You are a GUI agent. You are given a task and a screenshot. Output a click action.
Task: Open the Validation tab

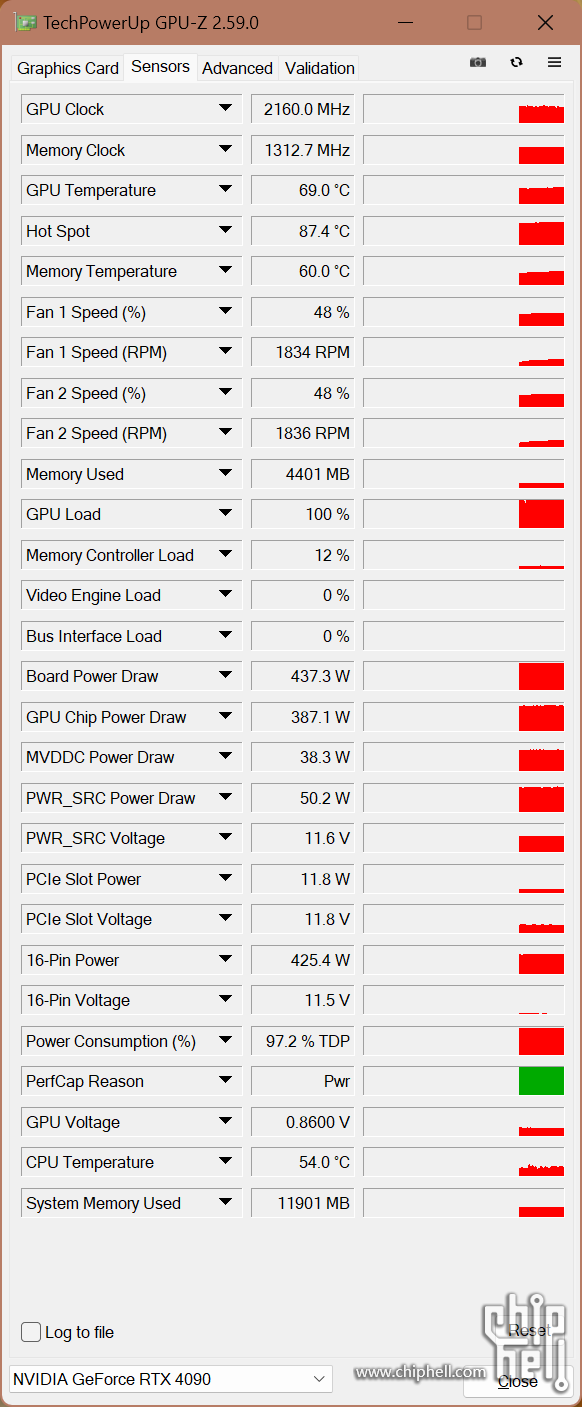pyautogui.click(x=320, y=68)
